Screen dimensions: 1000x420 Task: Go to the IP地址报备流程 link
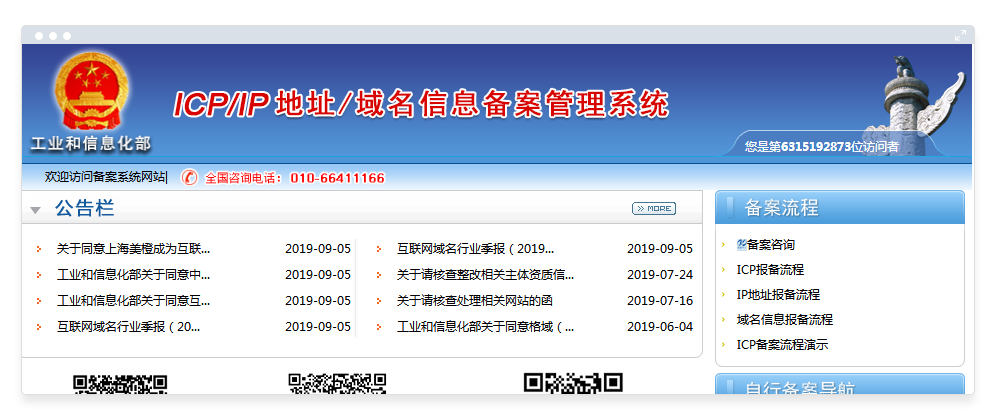click(778, 295)
